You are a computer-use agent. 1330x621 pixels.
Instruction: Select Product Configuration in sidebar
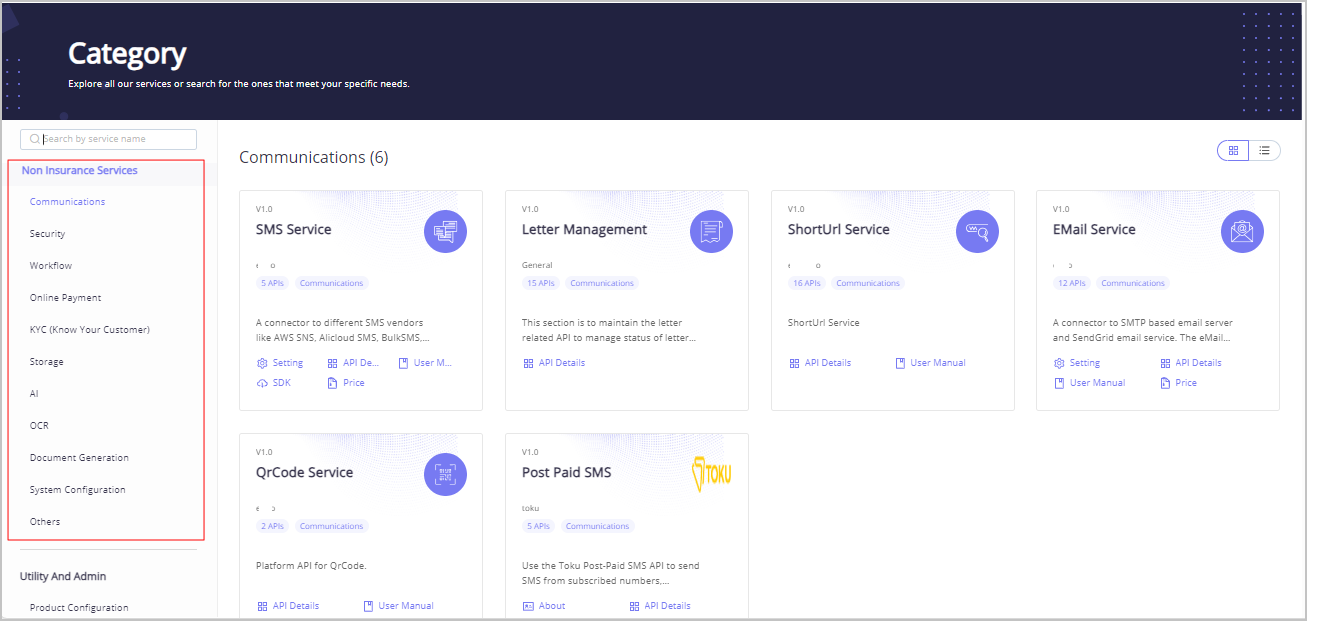click(x=79, y=608)
